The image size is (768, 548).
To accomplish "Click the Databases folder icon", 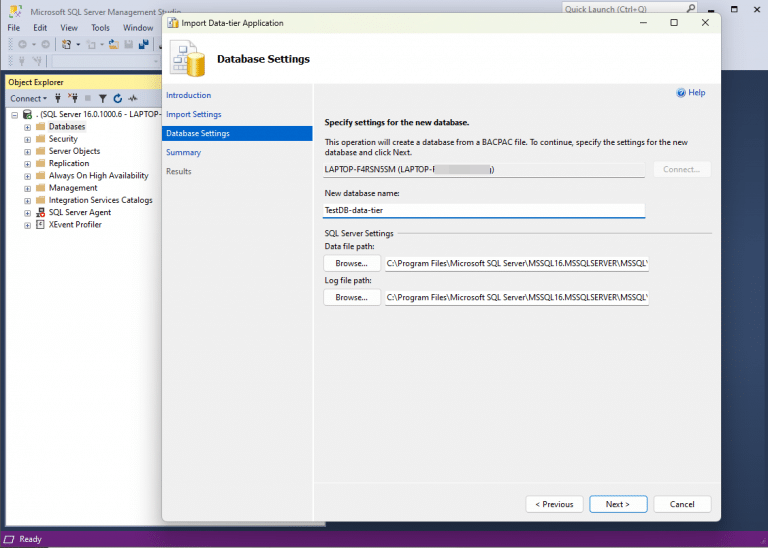I will (x=41, y=126).
